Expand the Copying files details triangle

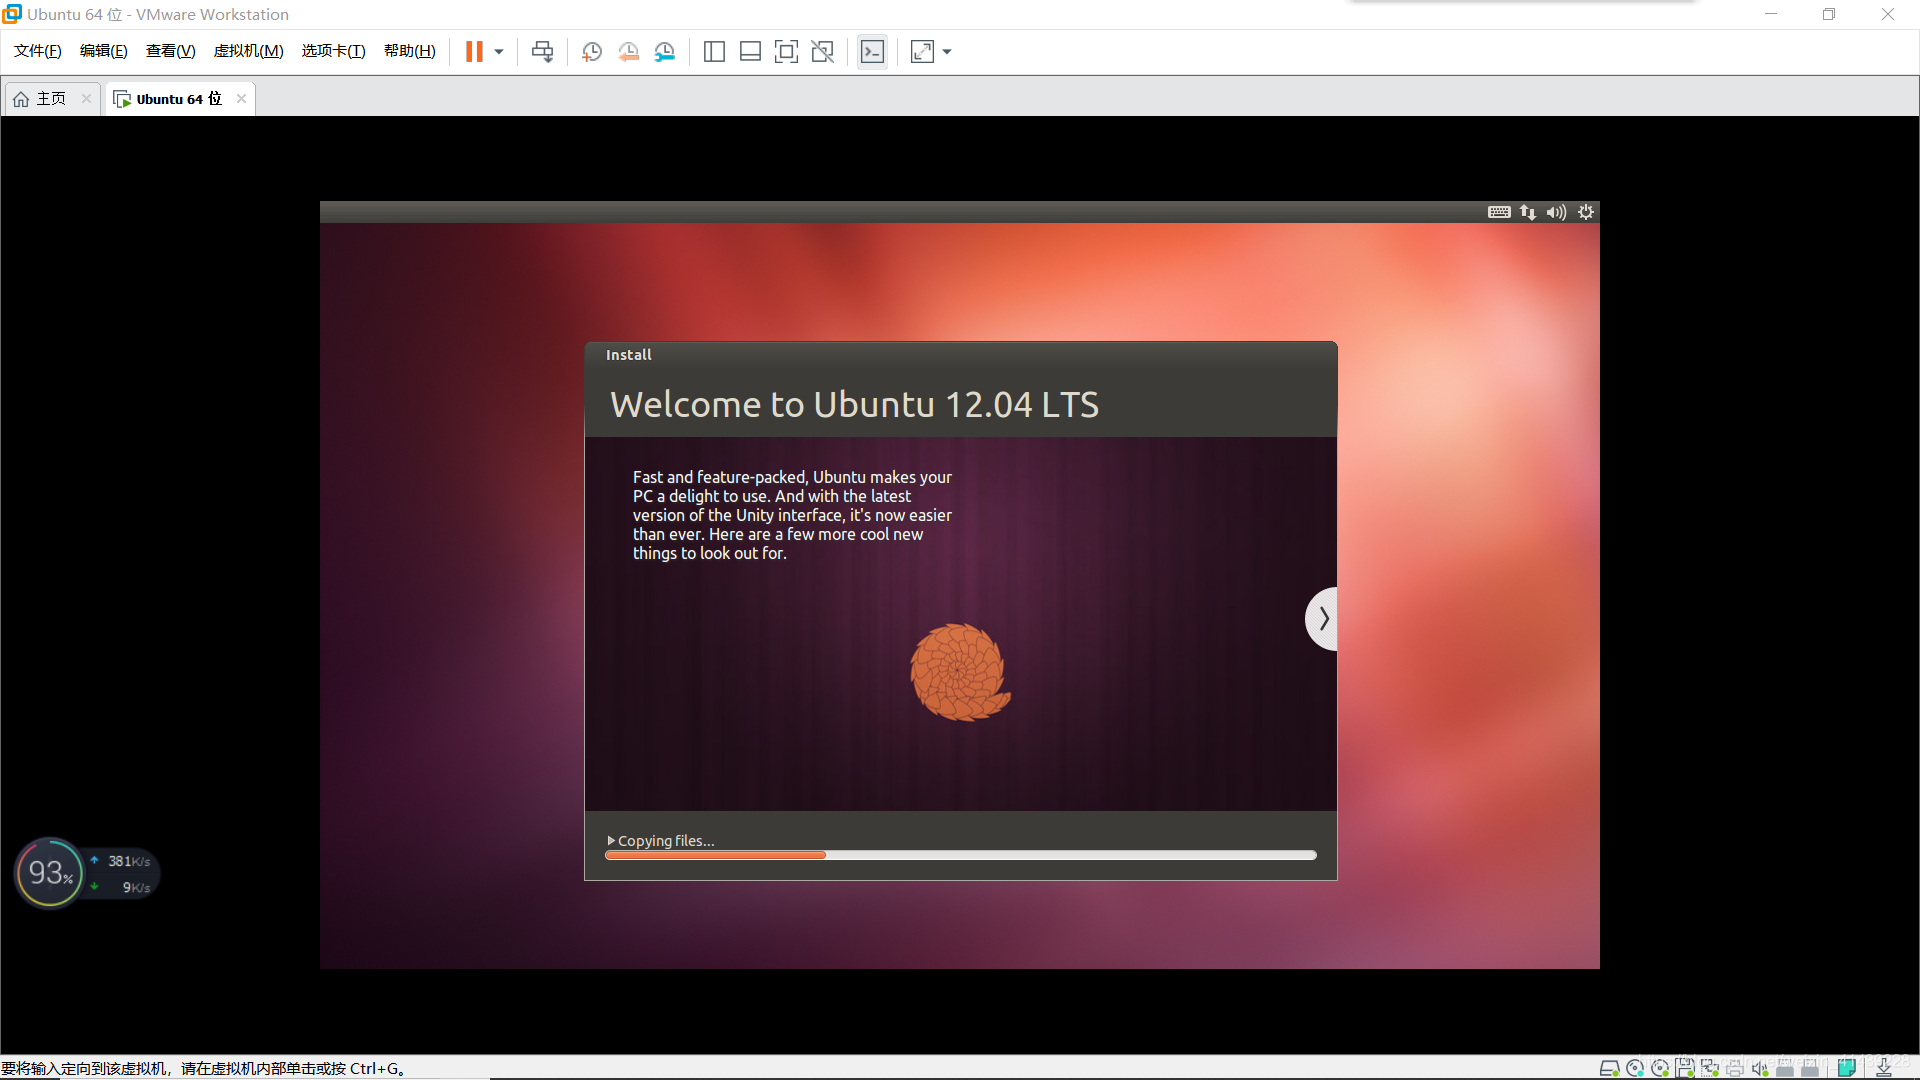611,841
